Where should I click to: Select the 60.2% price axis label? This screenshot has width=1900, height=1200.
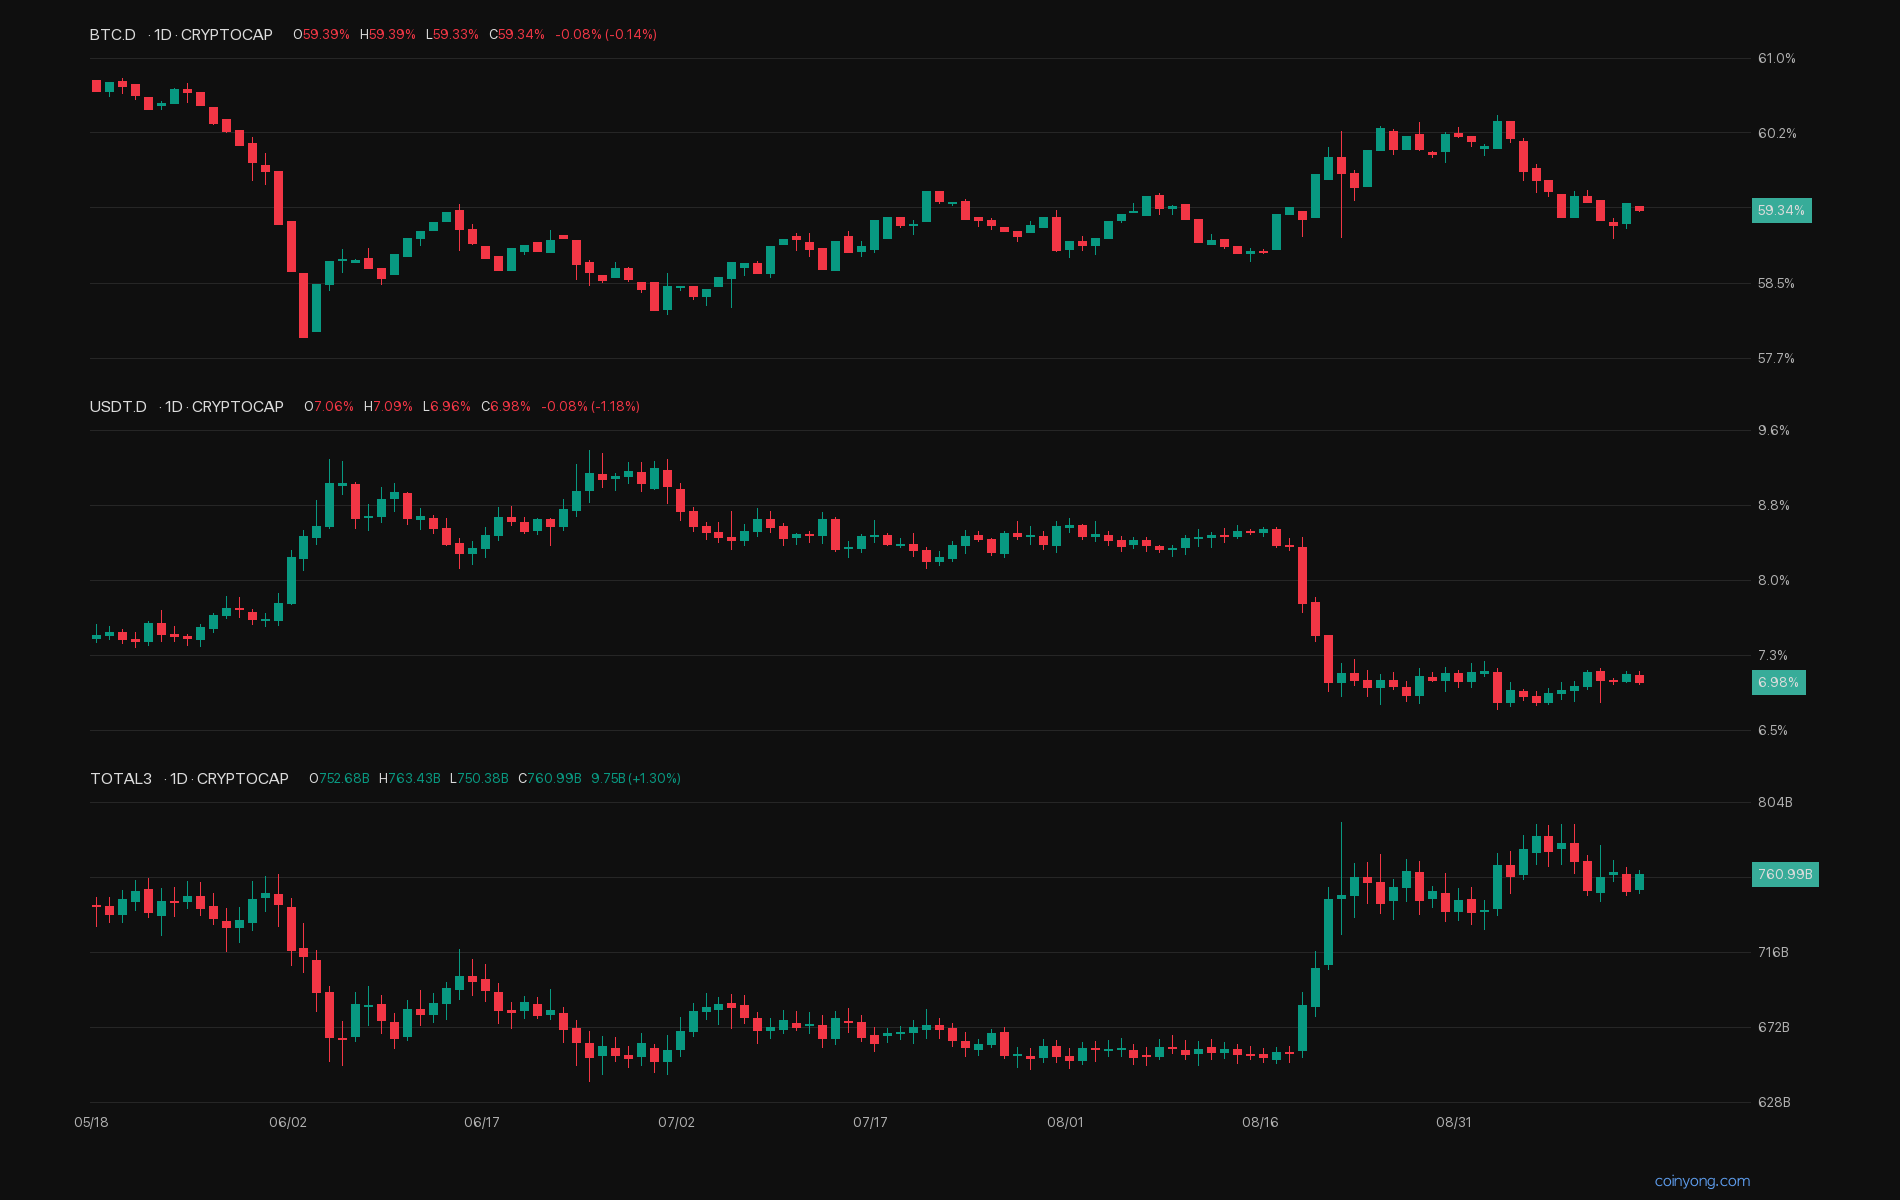(x=1777, y=134)
